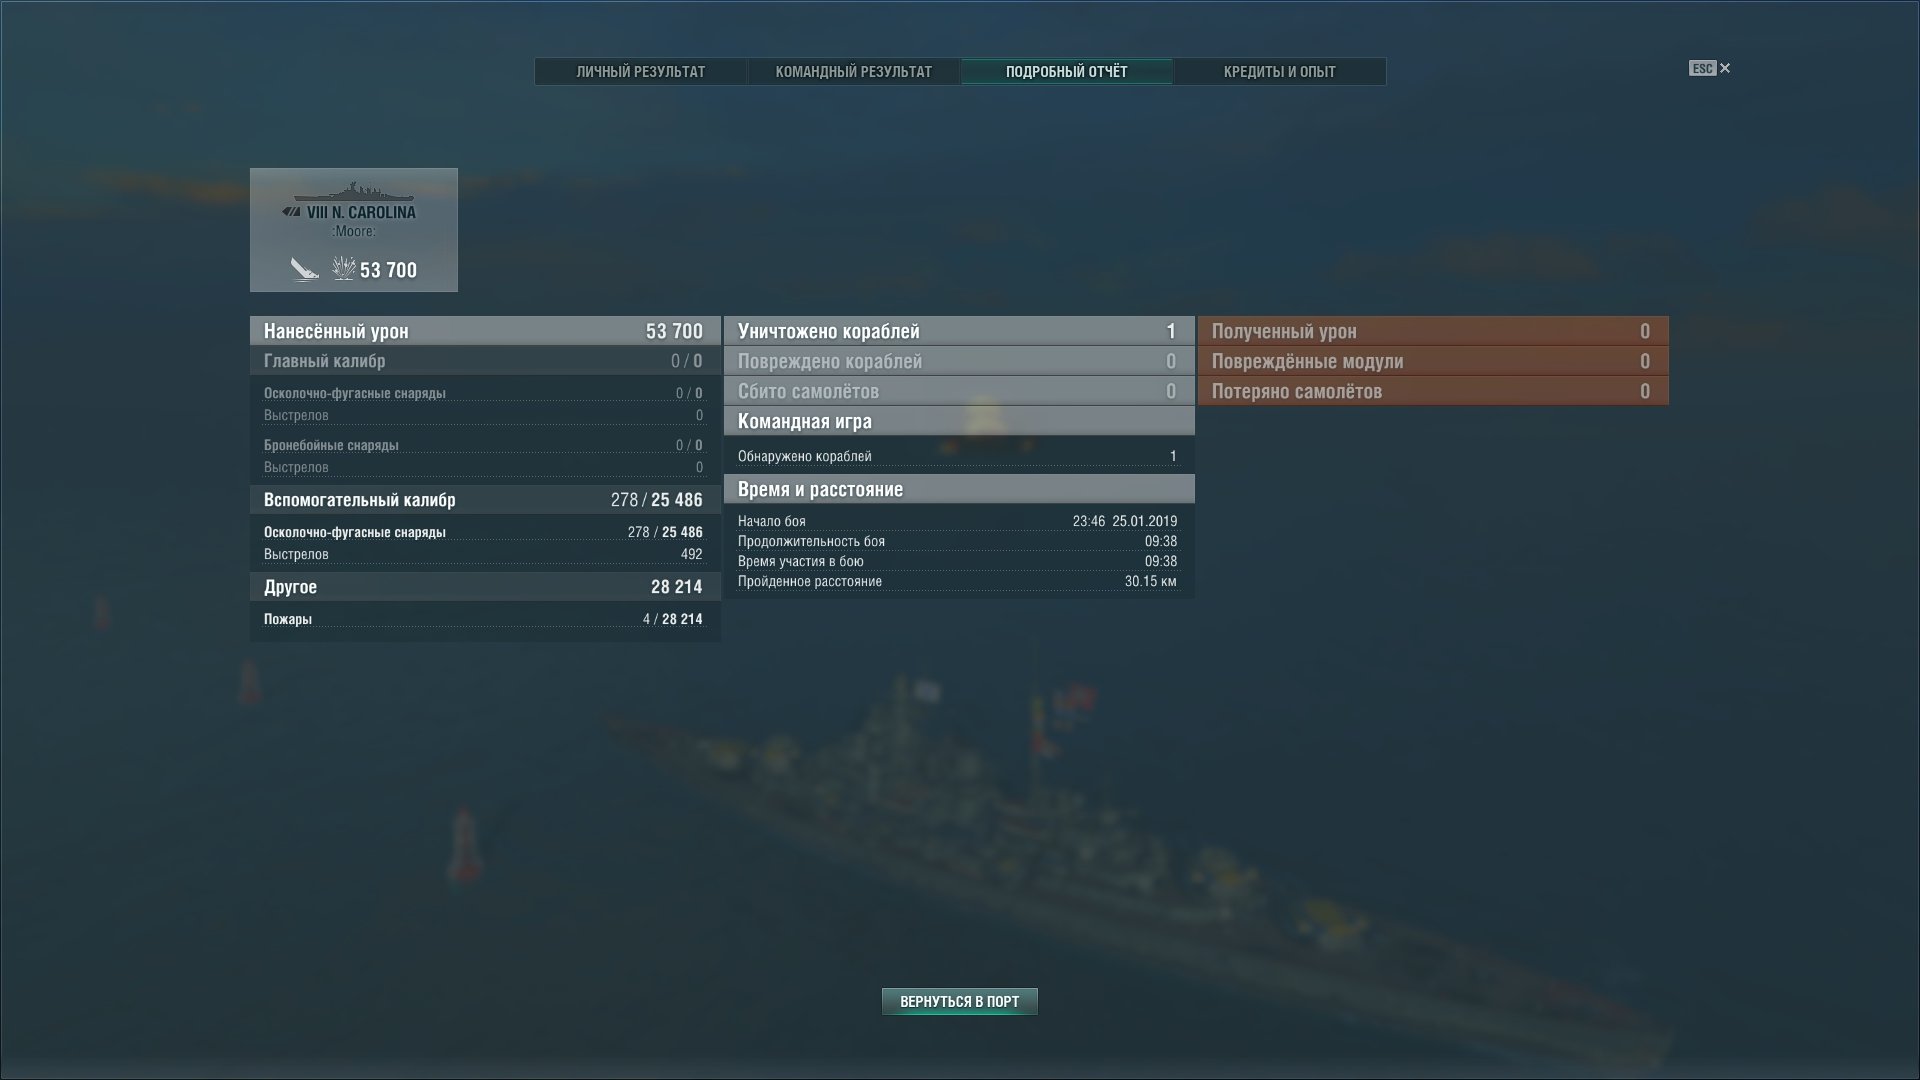Viewport: 1920px width, 1080px height.
Task: Click the ESC key badge icon
Action: pos(1702,68)
